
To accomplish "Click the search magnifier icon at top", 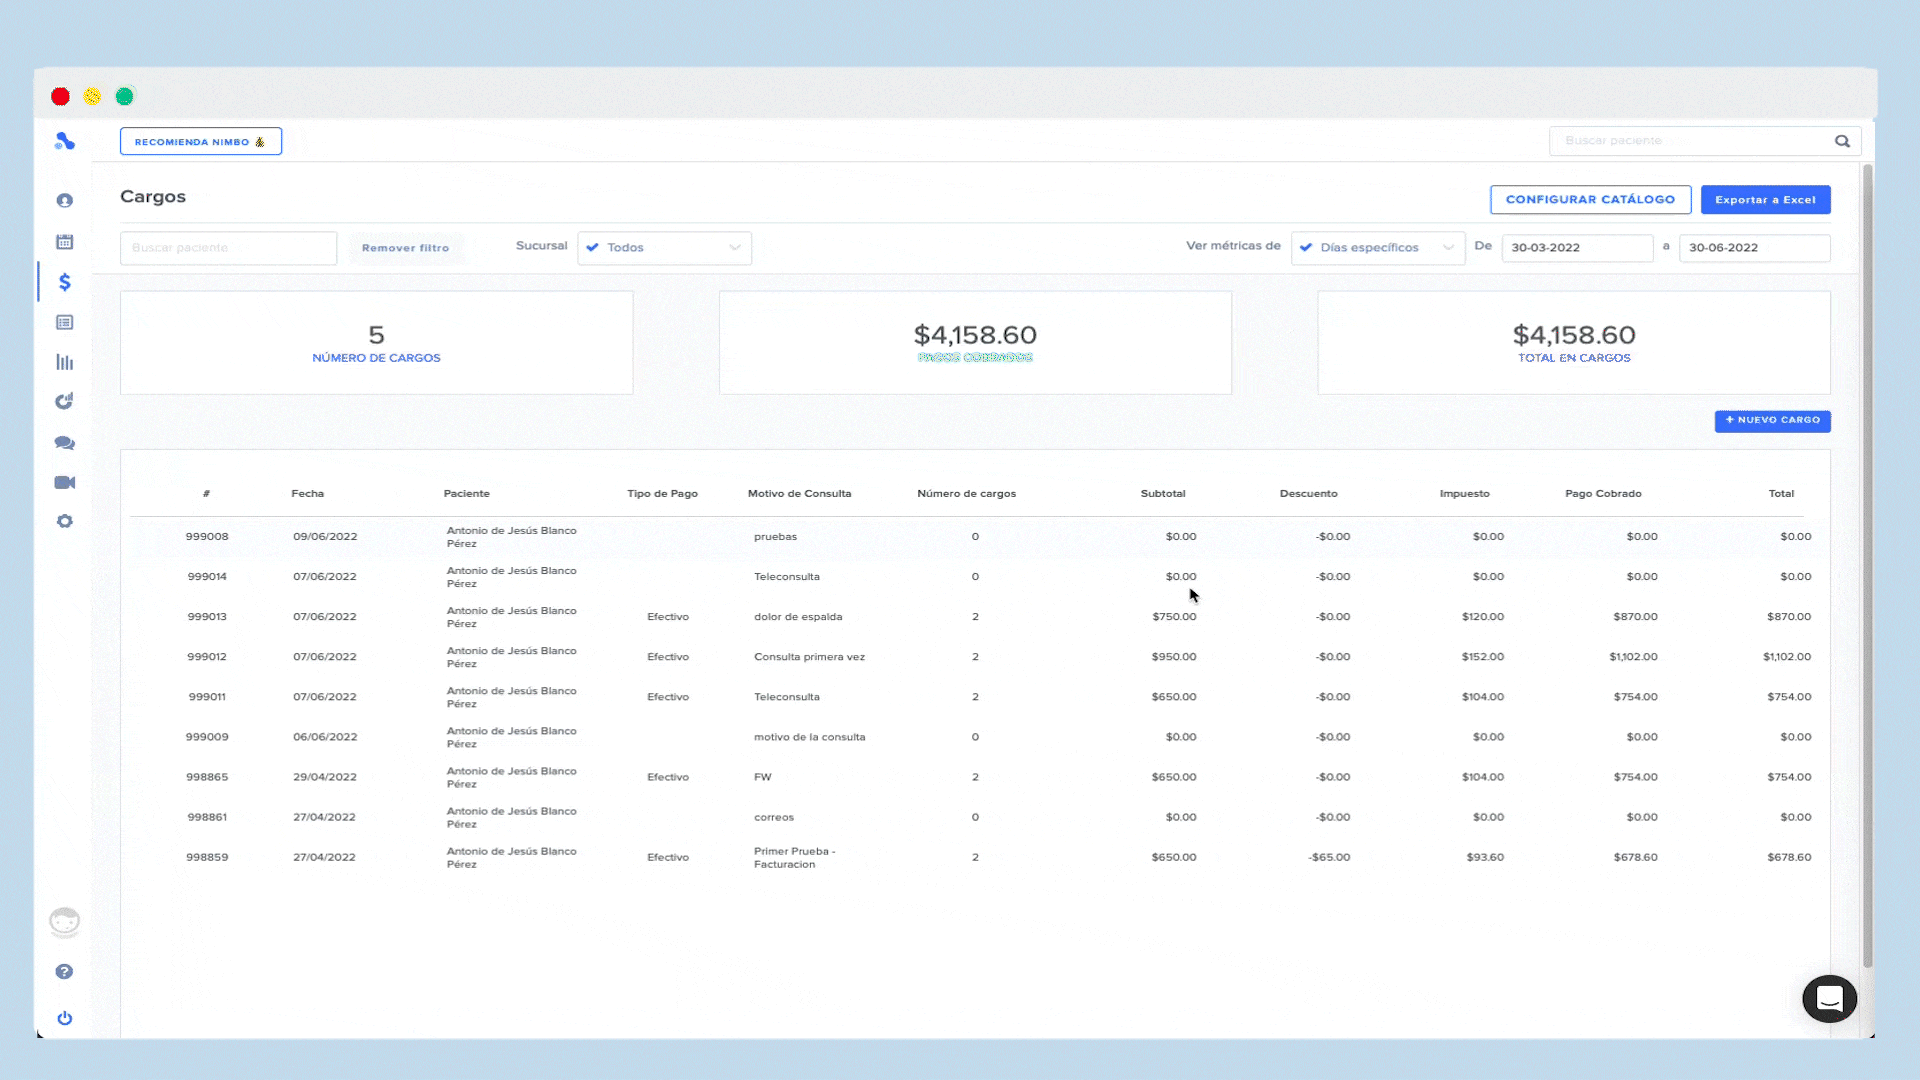I will (x=1842, y=141).
